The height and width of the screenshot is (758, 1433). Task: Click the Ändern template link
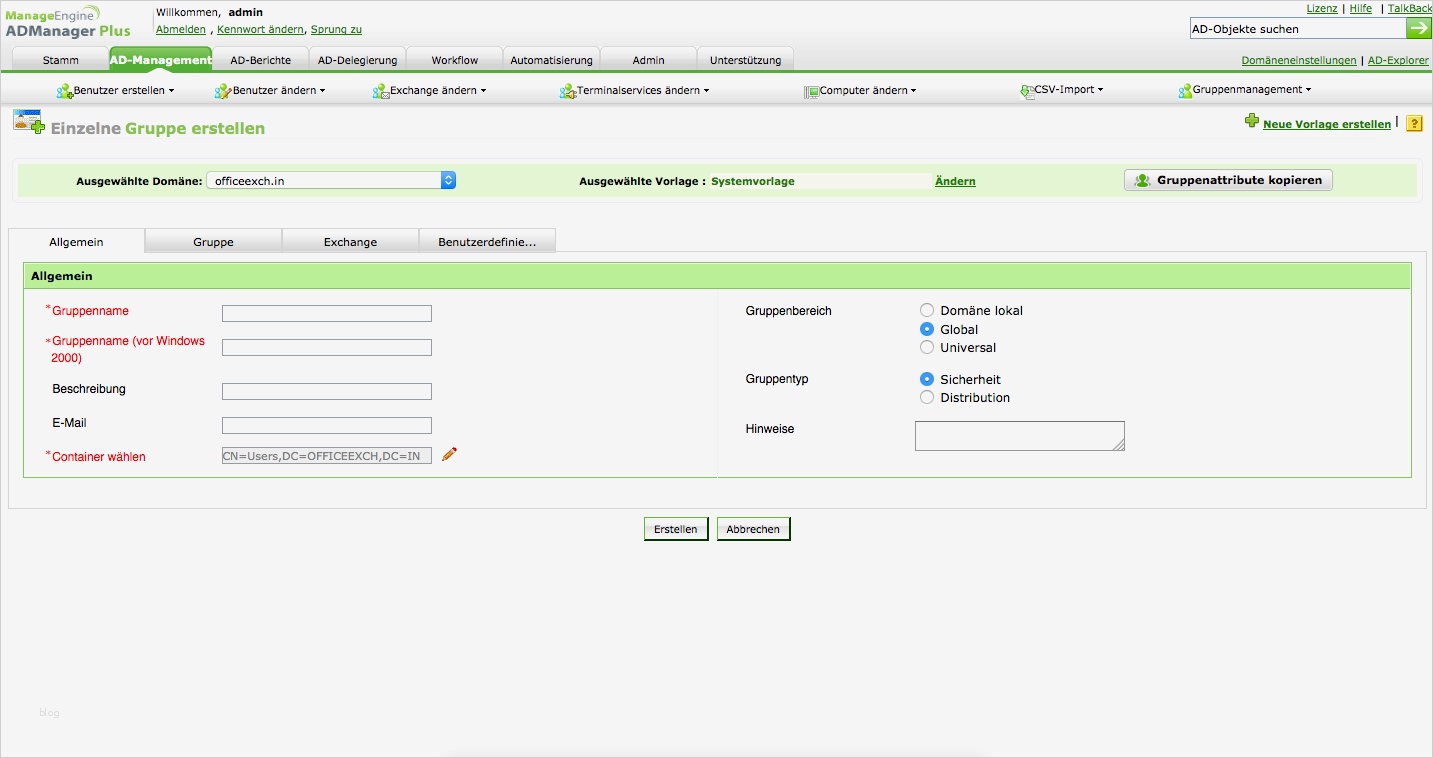[955, 181]
